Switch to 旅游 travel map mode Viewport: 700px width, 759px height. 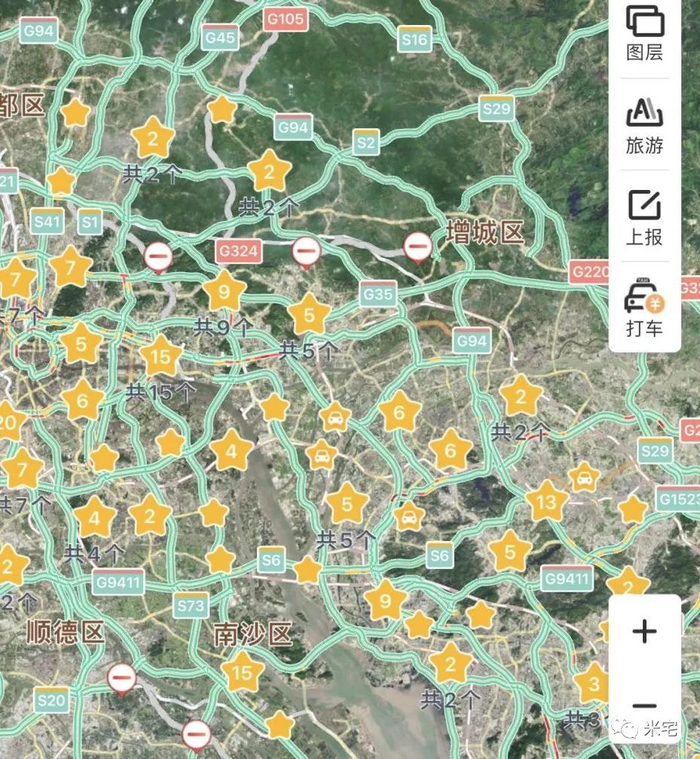pos(644,126)
